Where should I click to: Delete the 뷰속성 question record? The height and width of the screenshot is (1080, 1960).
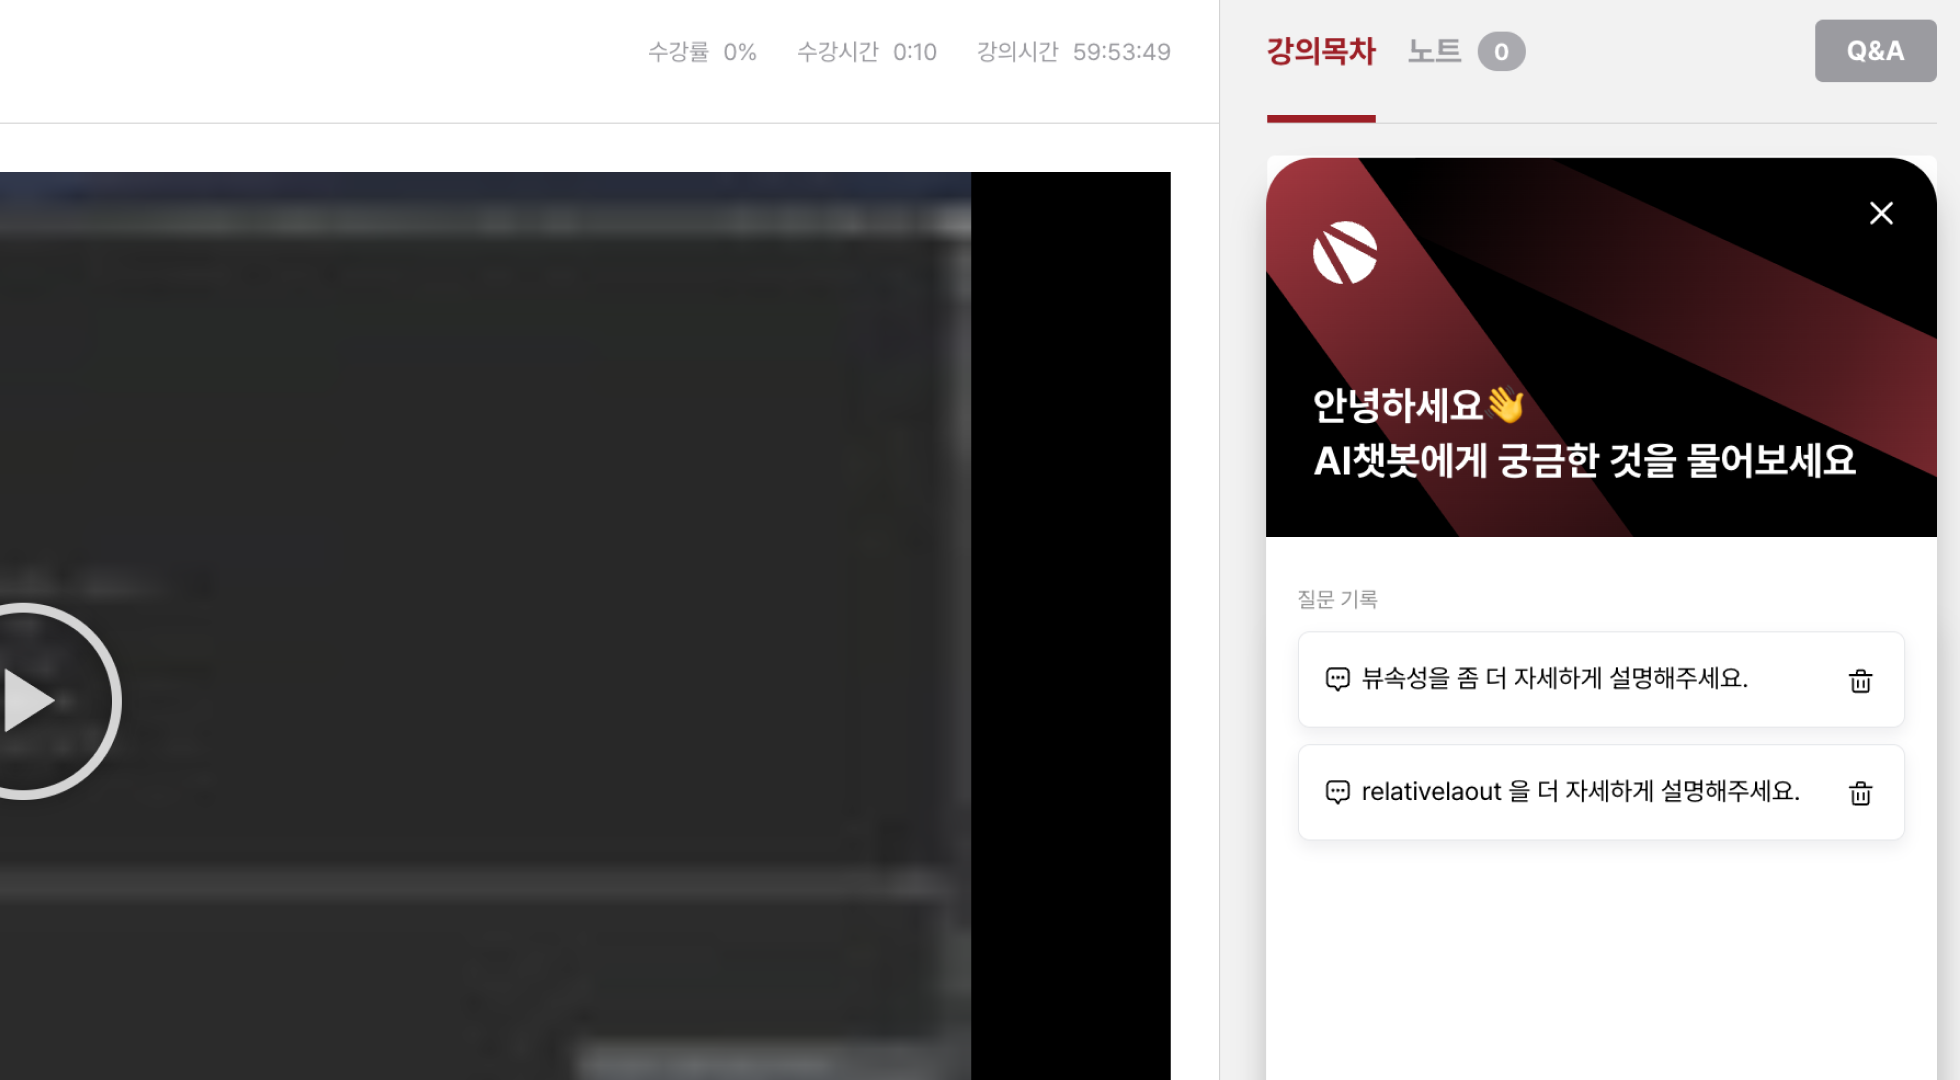[1860, 681]
